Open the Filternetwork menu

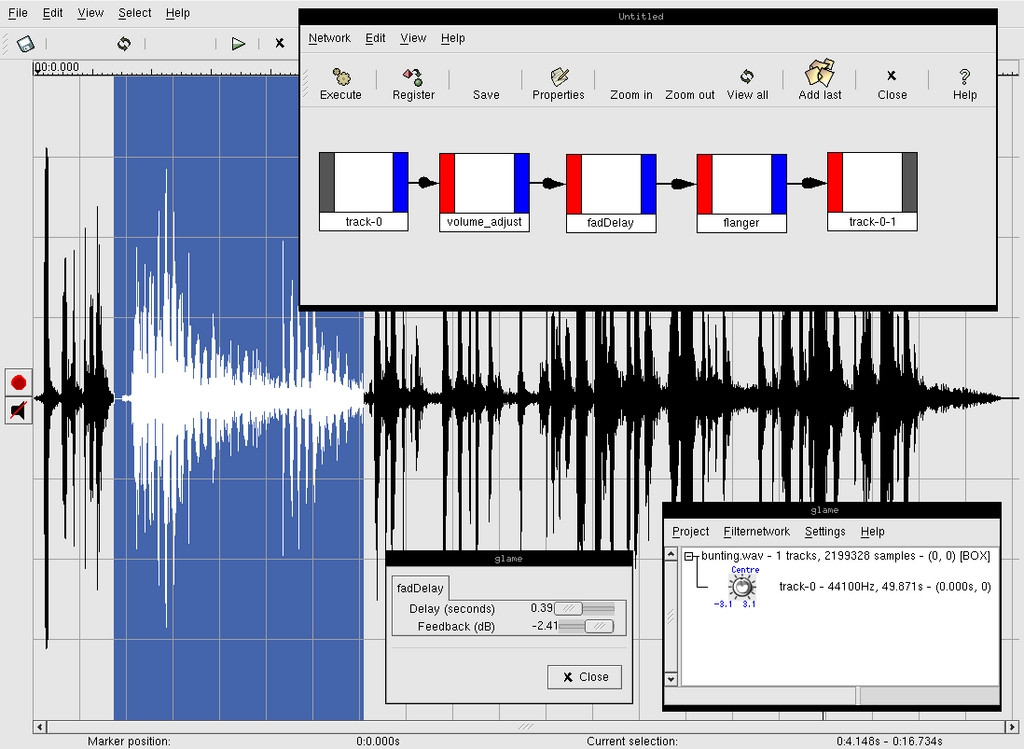click(x=756, y=532)
